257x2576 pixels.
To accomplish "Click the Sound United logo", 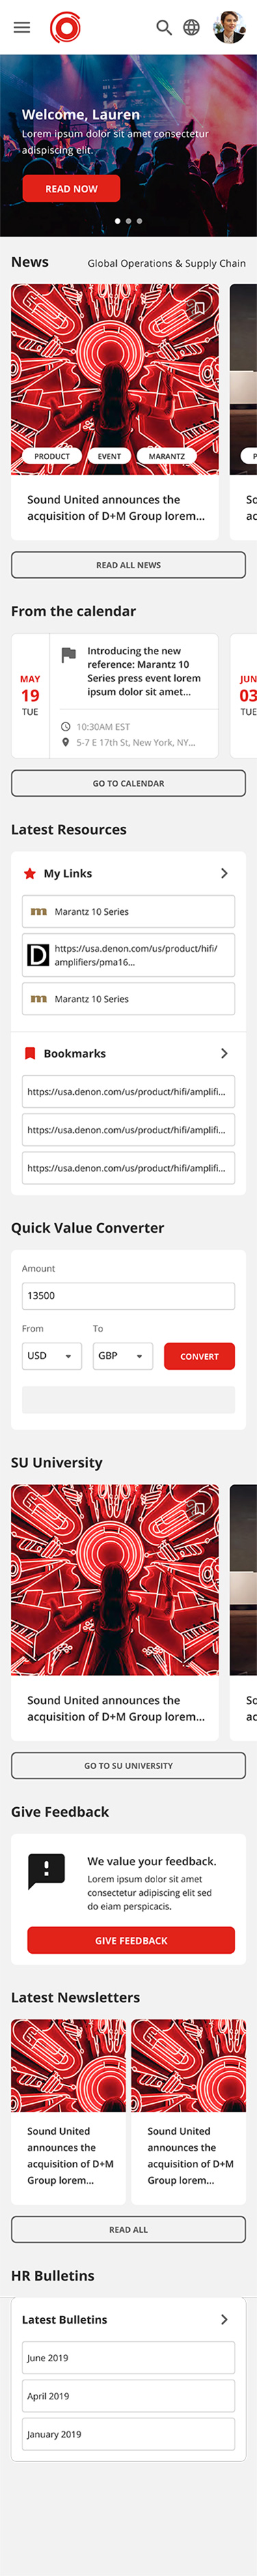I will pyautogui.click(x=65, y=27).
